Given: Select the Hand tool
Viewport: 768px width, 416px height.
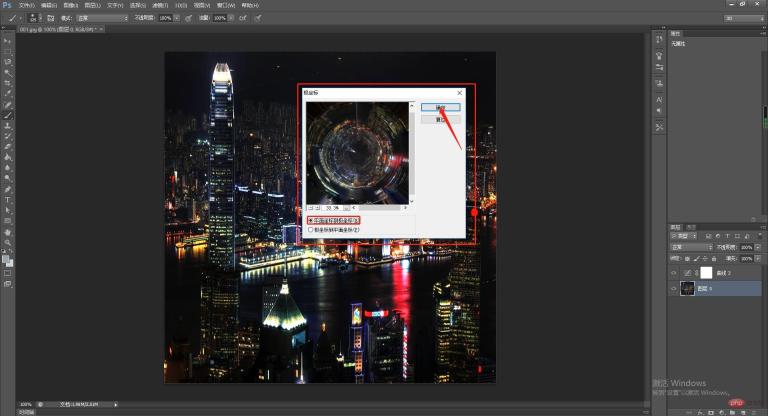Looking at the screenshot, I should [8, 232].
